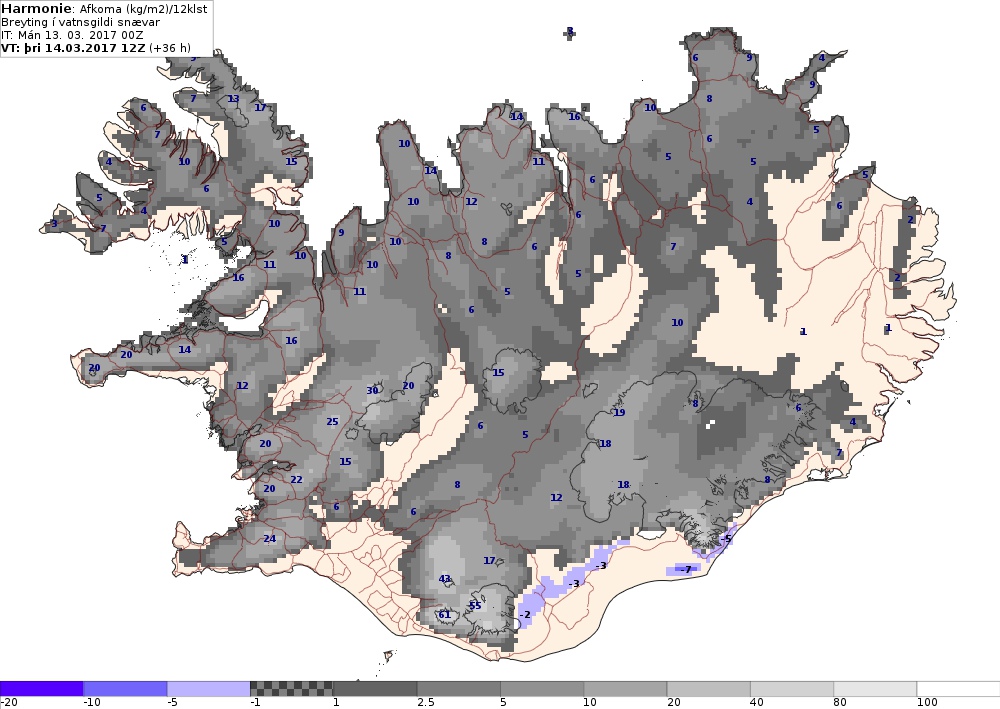Click the map value '25' on the map
1000x709 pixels.
tap(332, 421)
